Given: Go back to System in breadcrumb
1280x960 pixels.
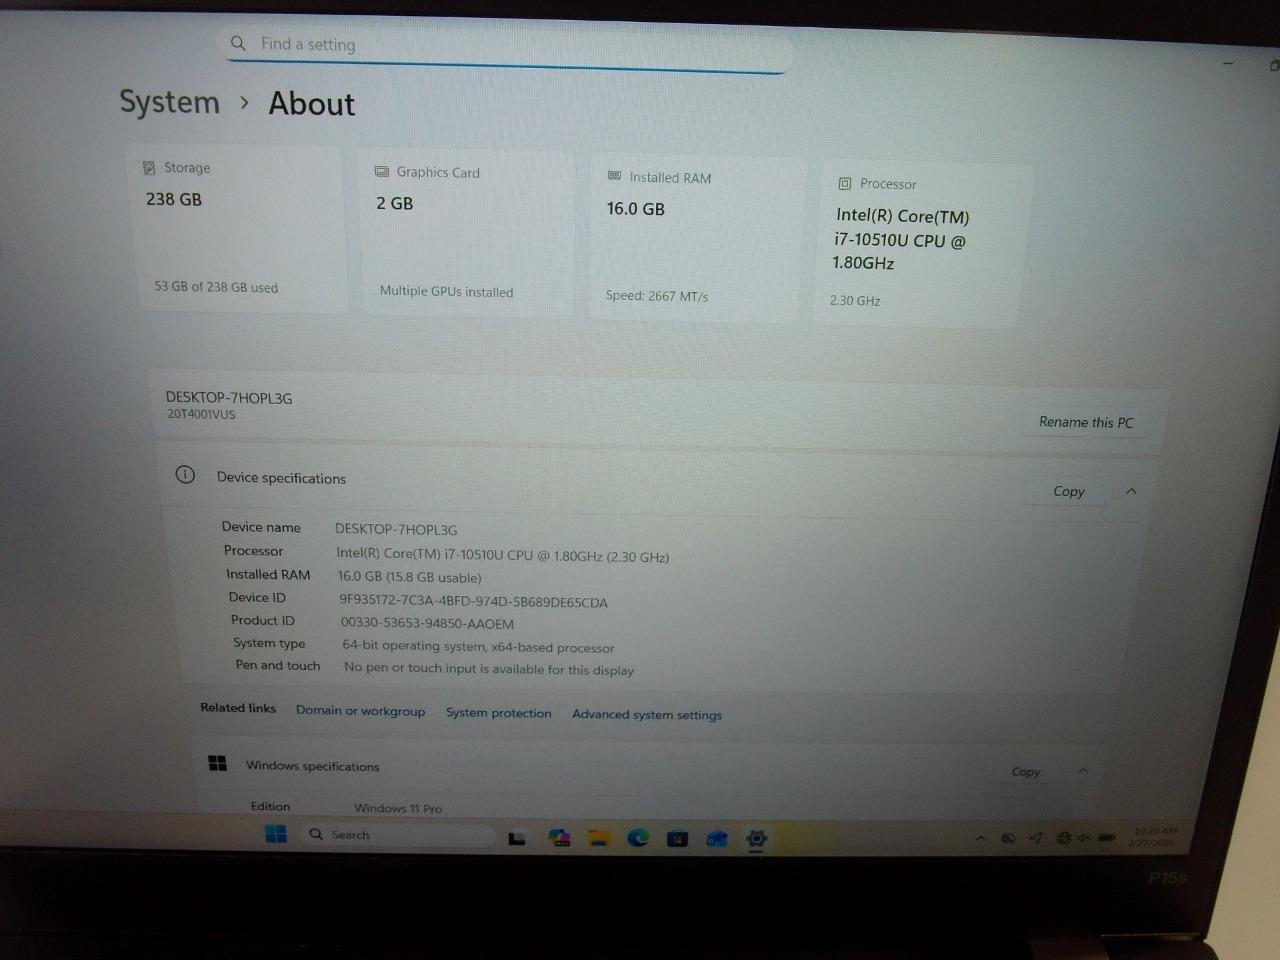Looking at the screenshot, I should click(x=169, y=102).
